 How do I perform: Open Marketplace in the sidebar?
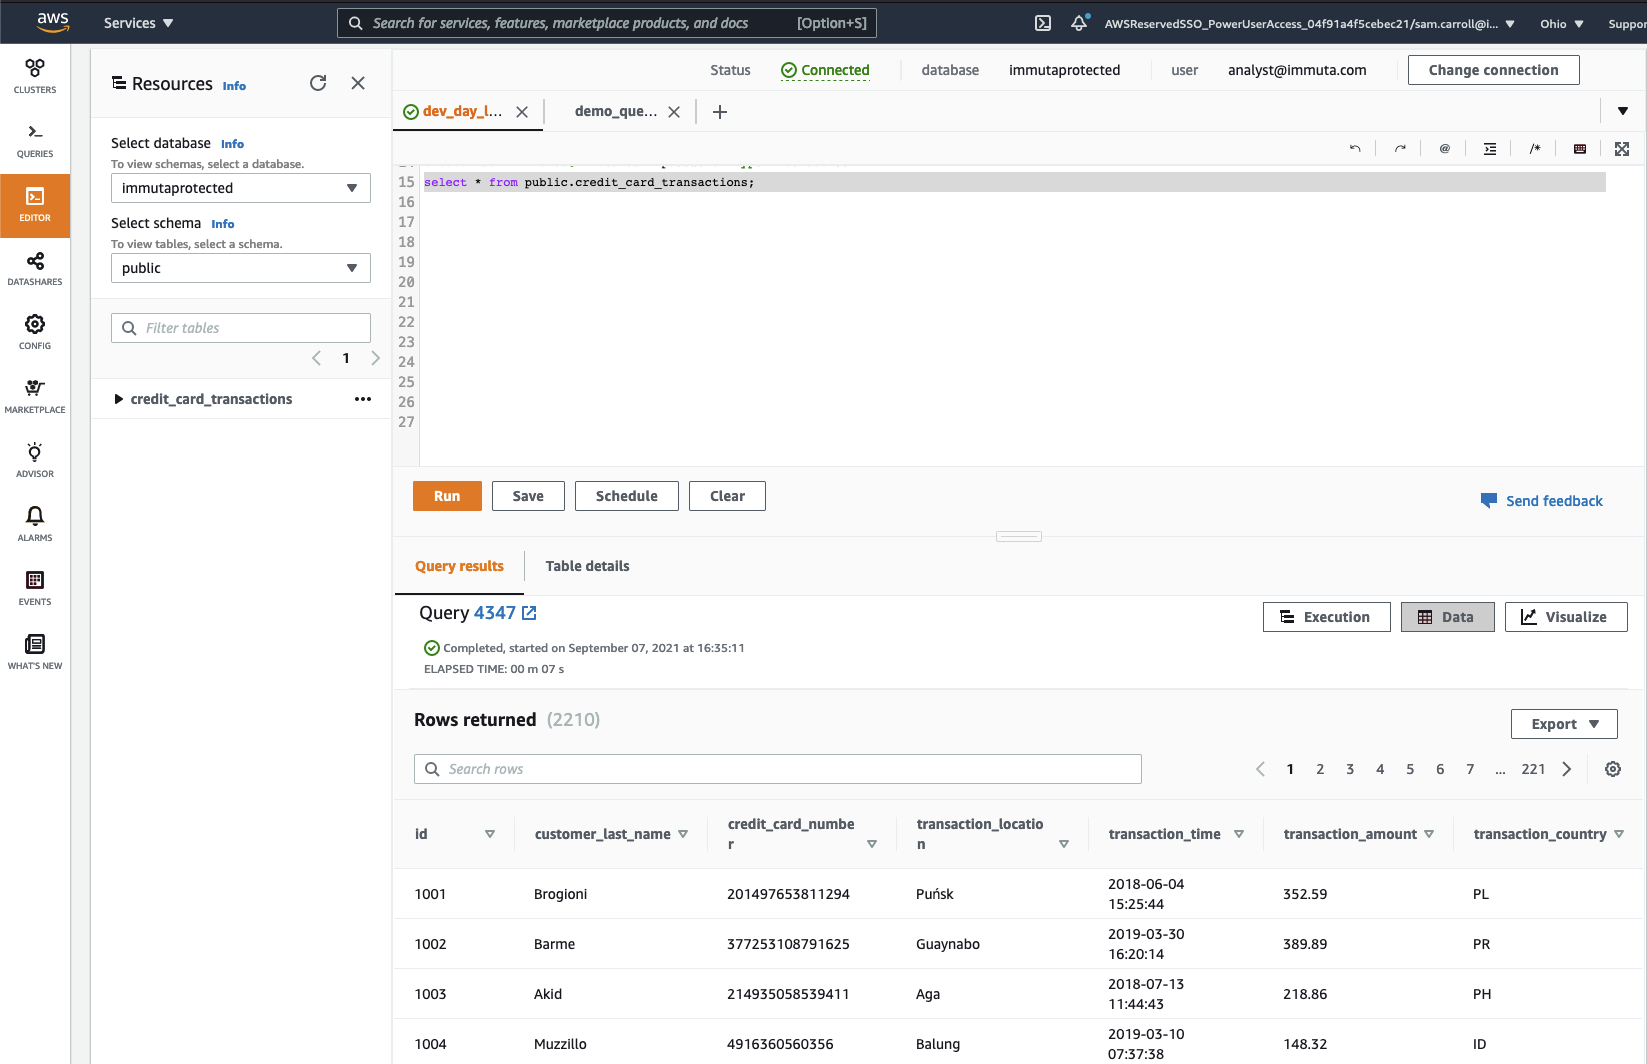coord(35,397)
